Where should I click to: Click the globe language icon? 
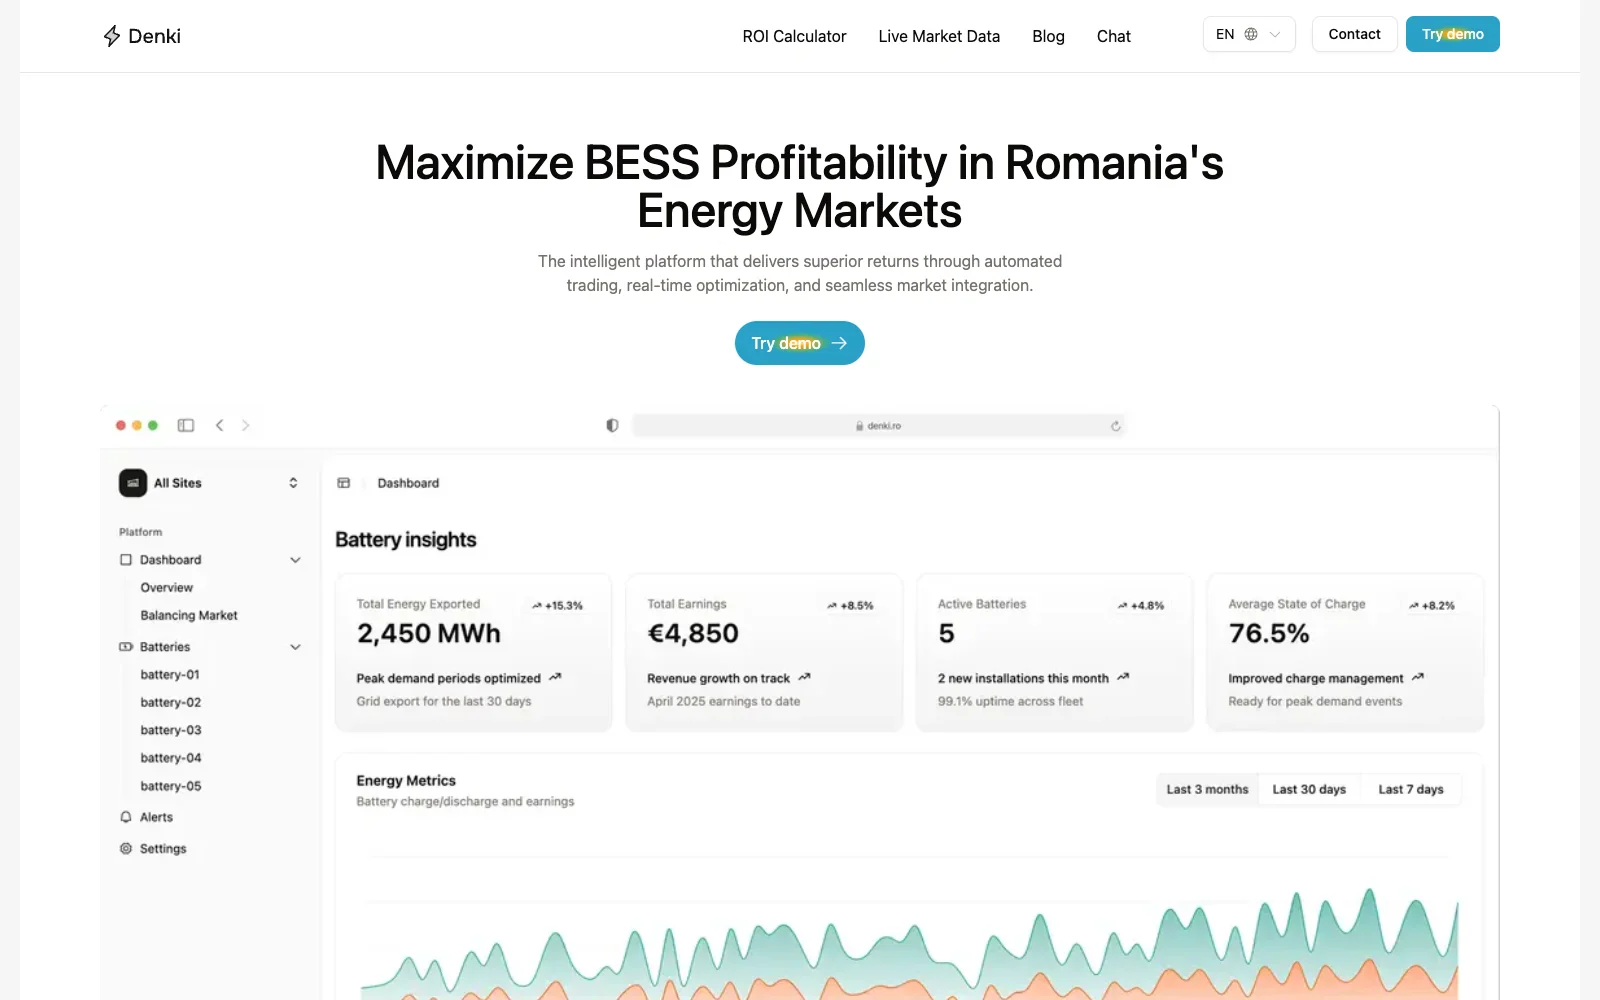coord(1251,34)
